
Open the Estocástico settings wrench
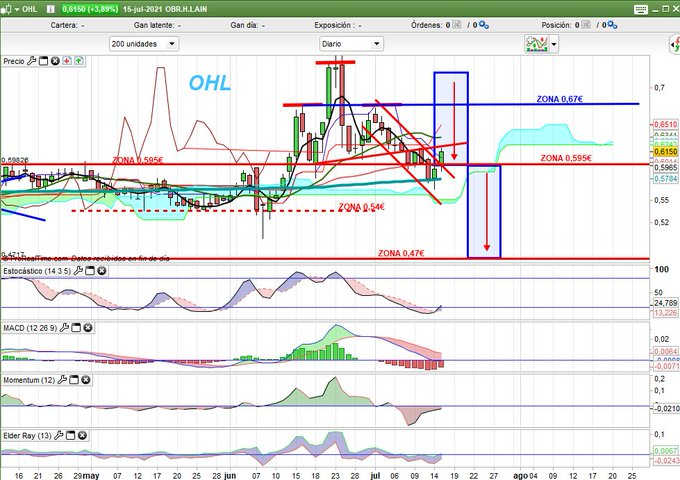tap(78, 271)
